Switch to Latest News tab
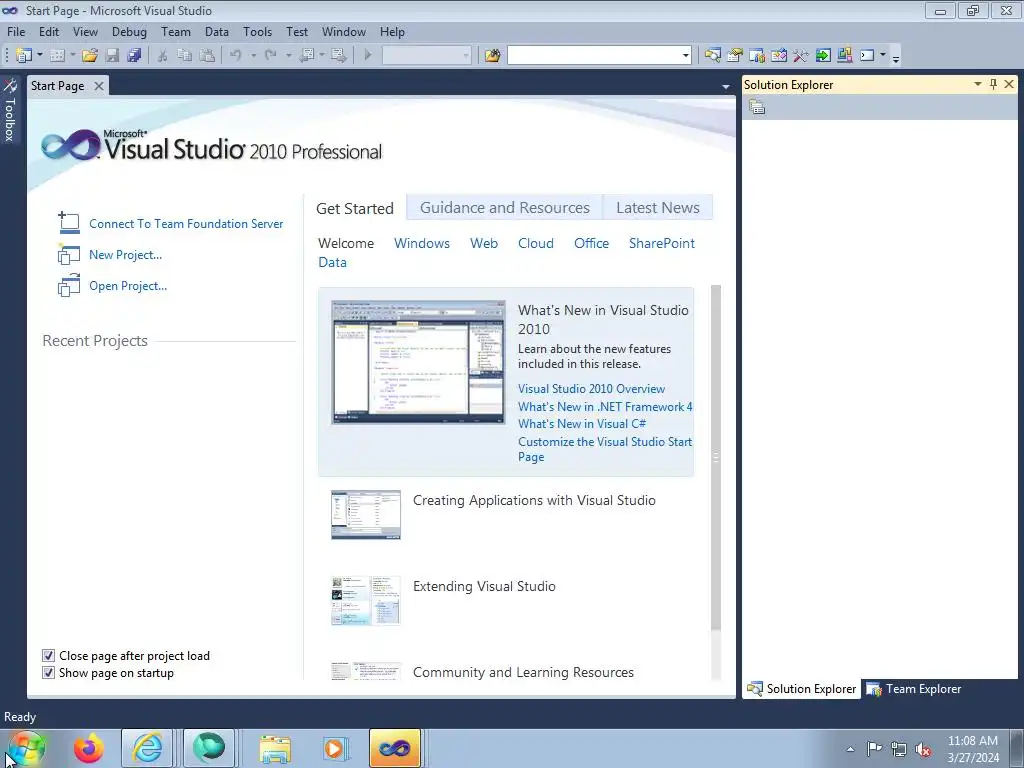 coord(658,208)
